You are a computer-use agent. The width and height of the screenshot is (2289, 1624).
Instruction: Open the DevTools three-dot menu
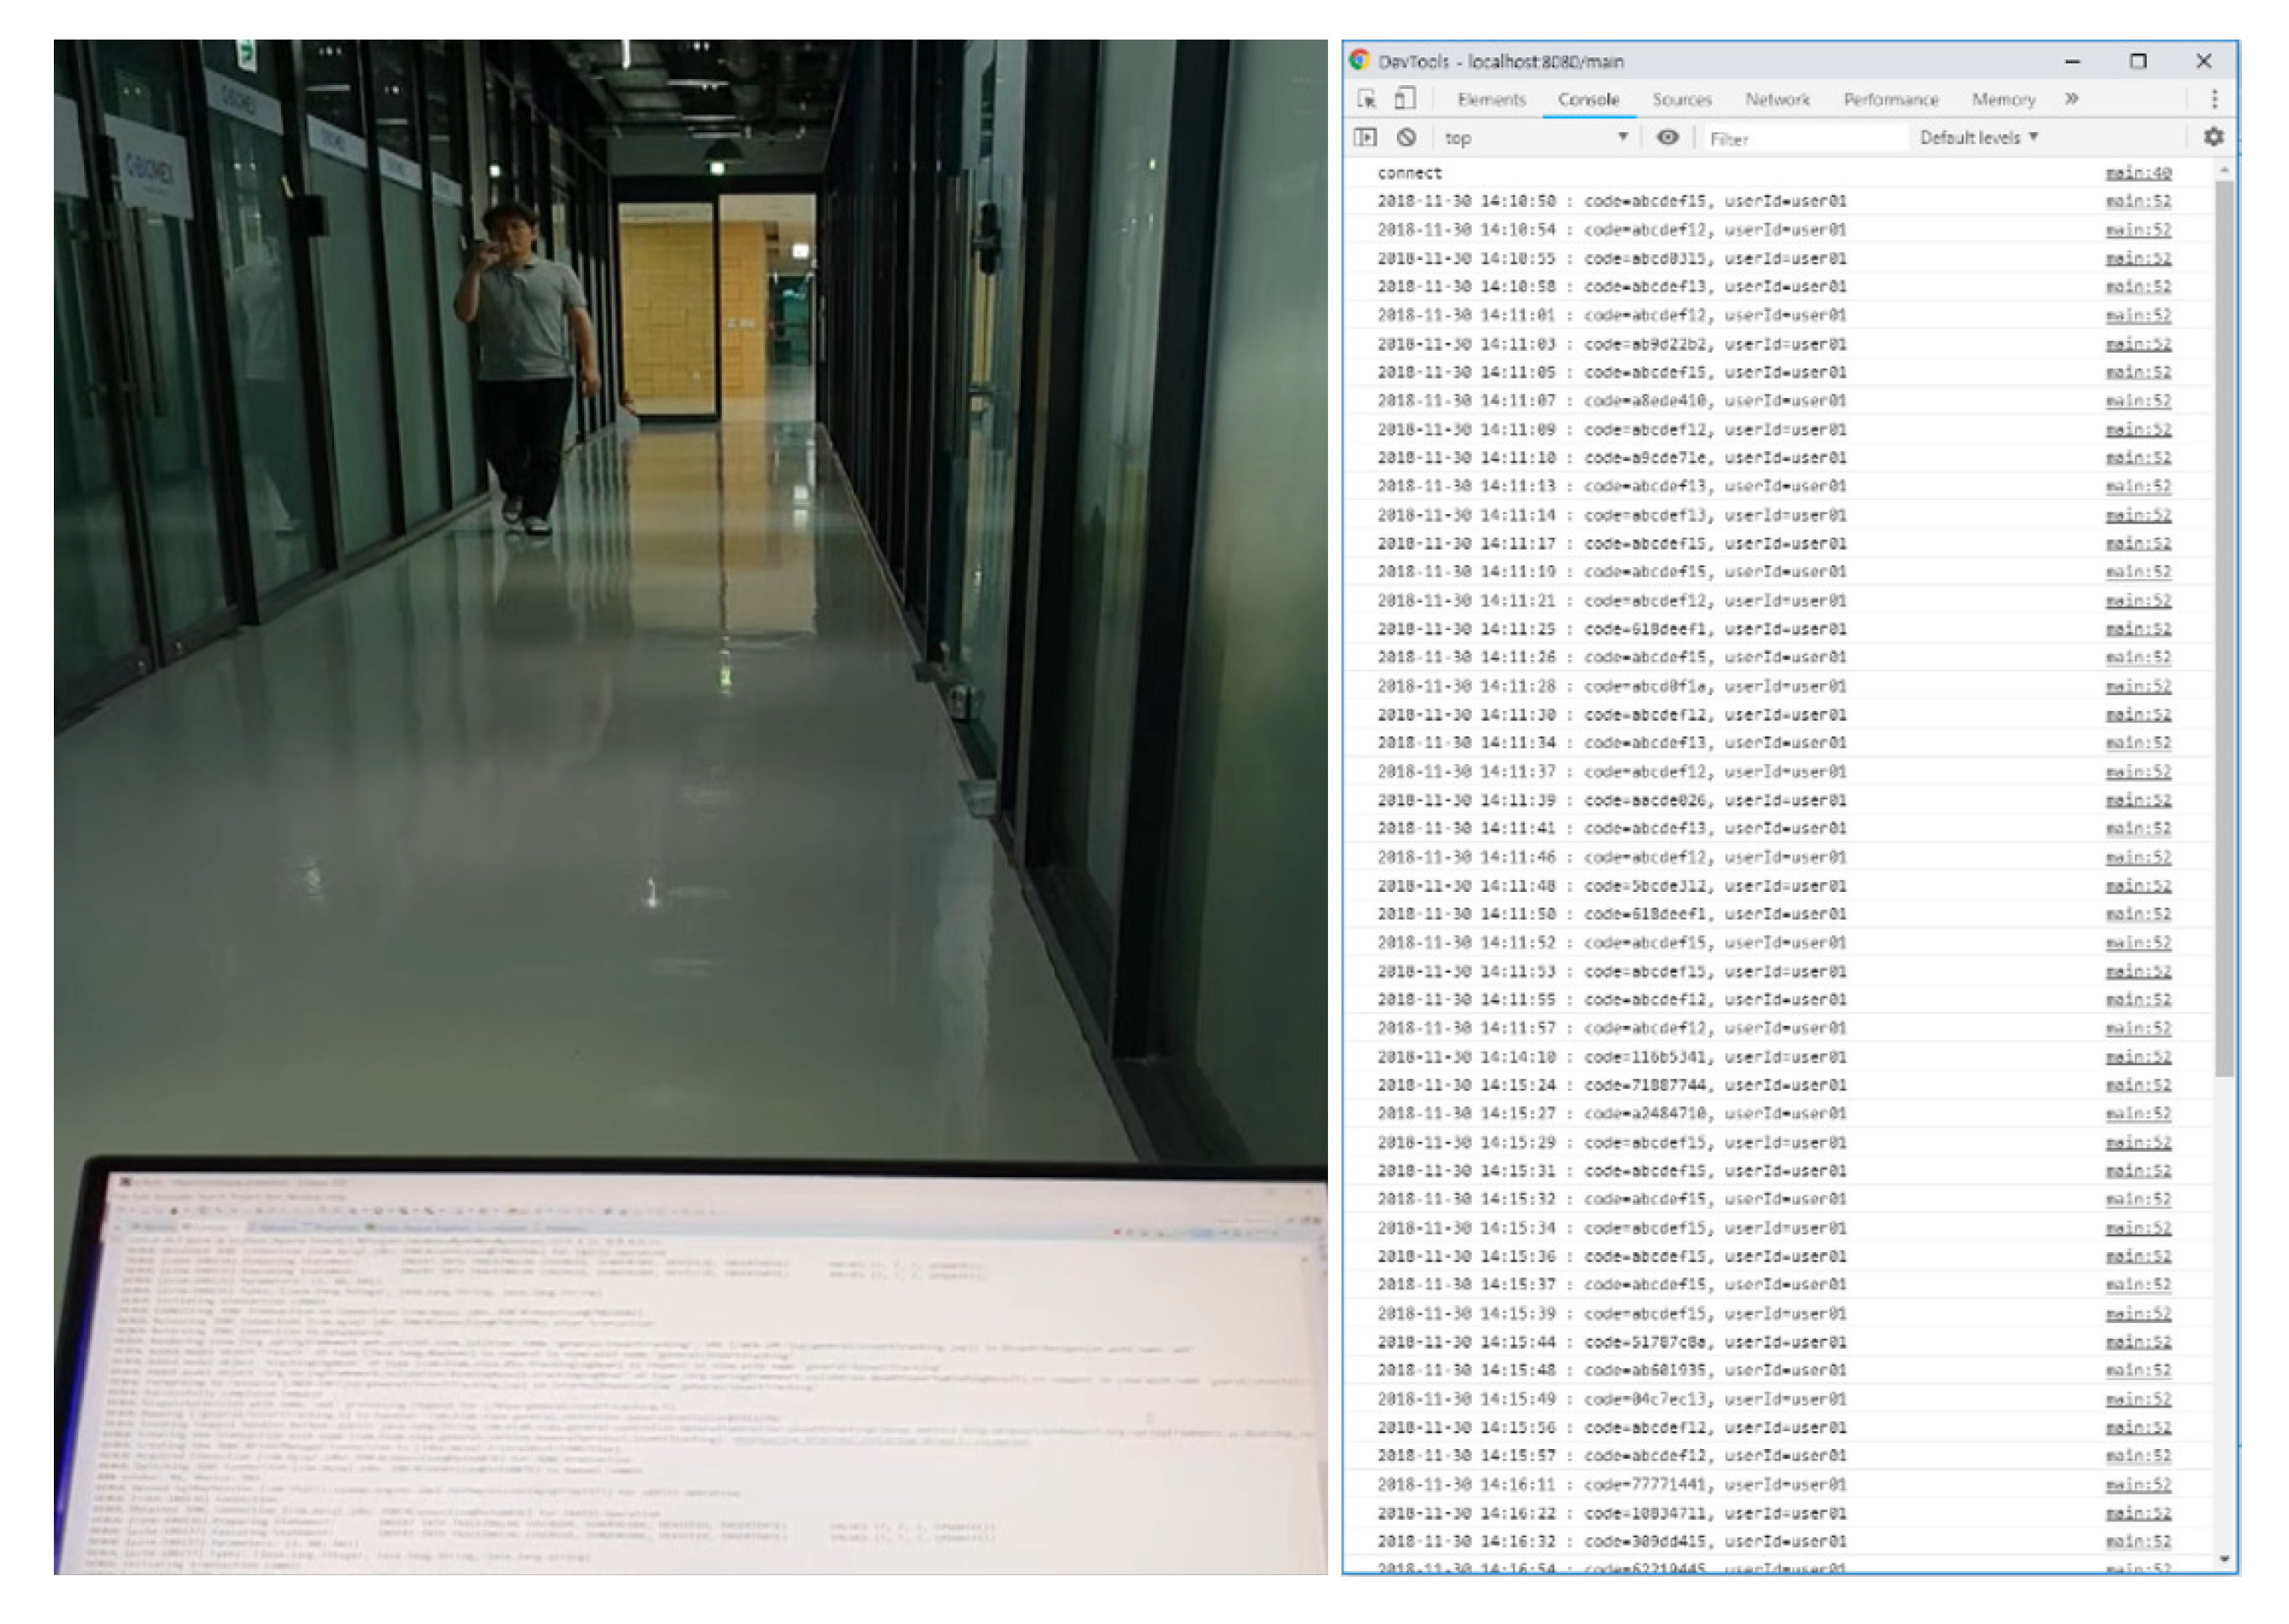2214,99
